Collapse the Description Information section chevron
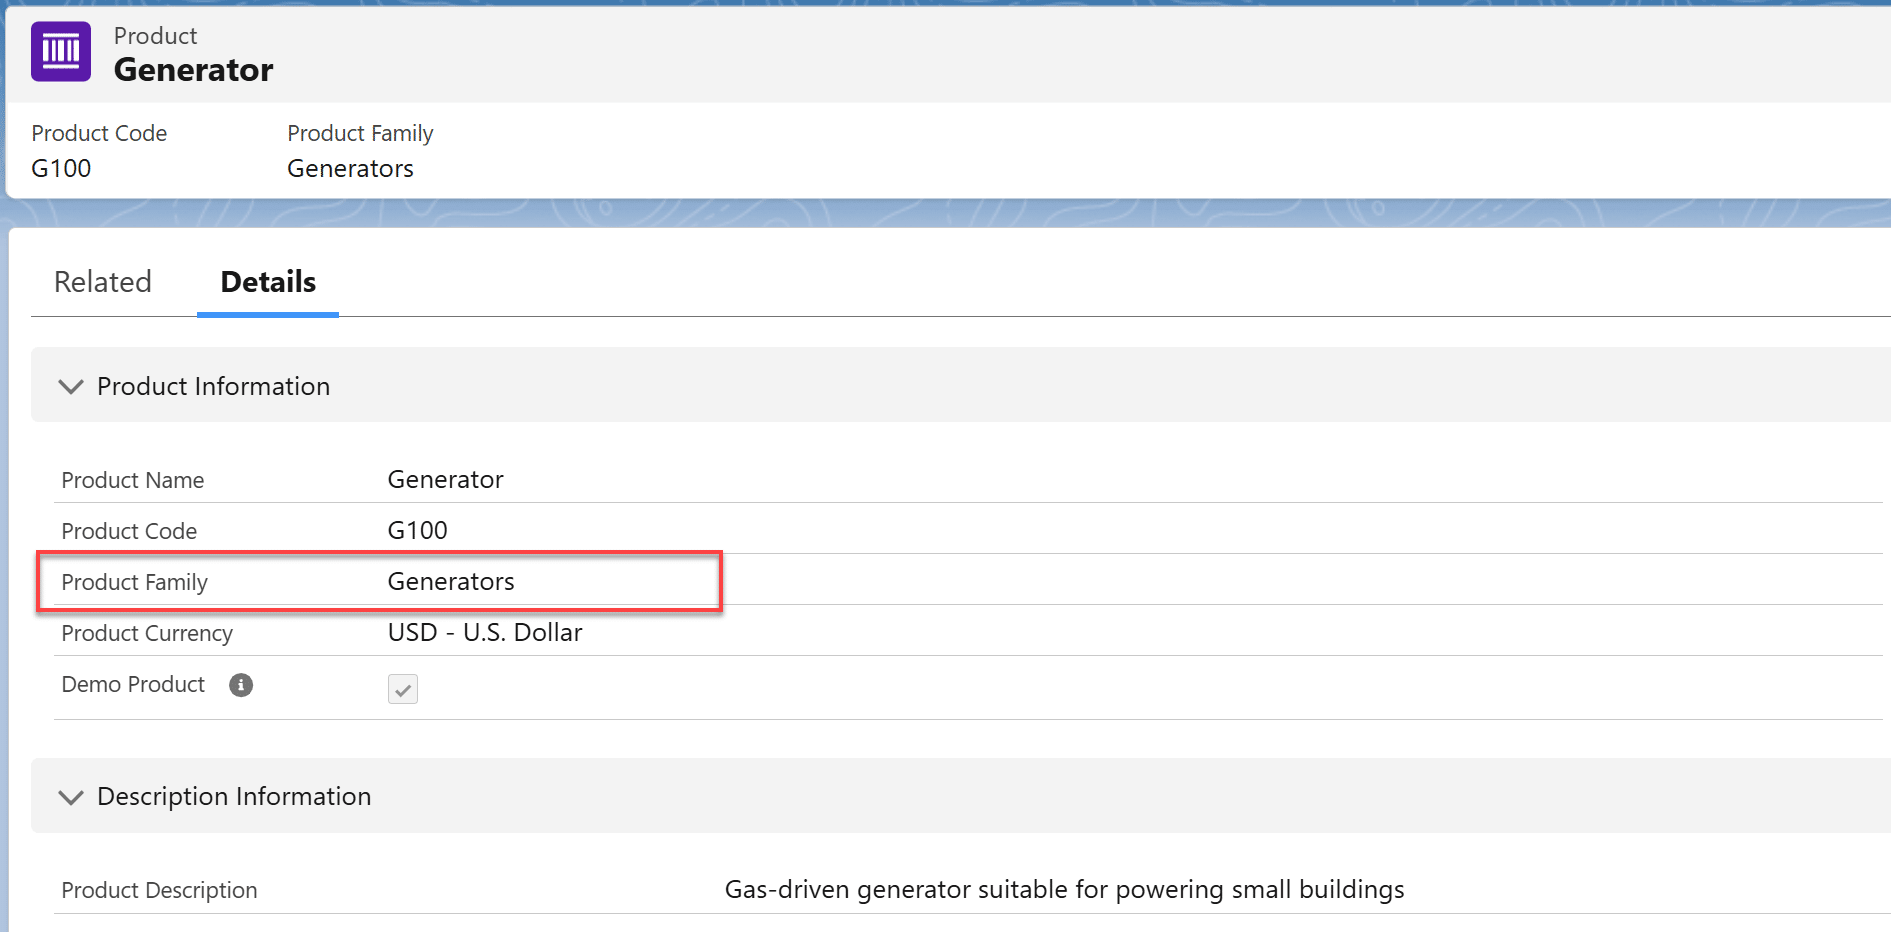 coord(71,797)
